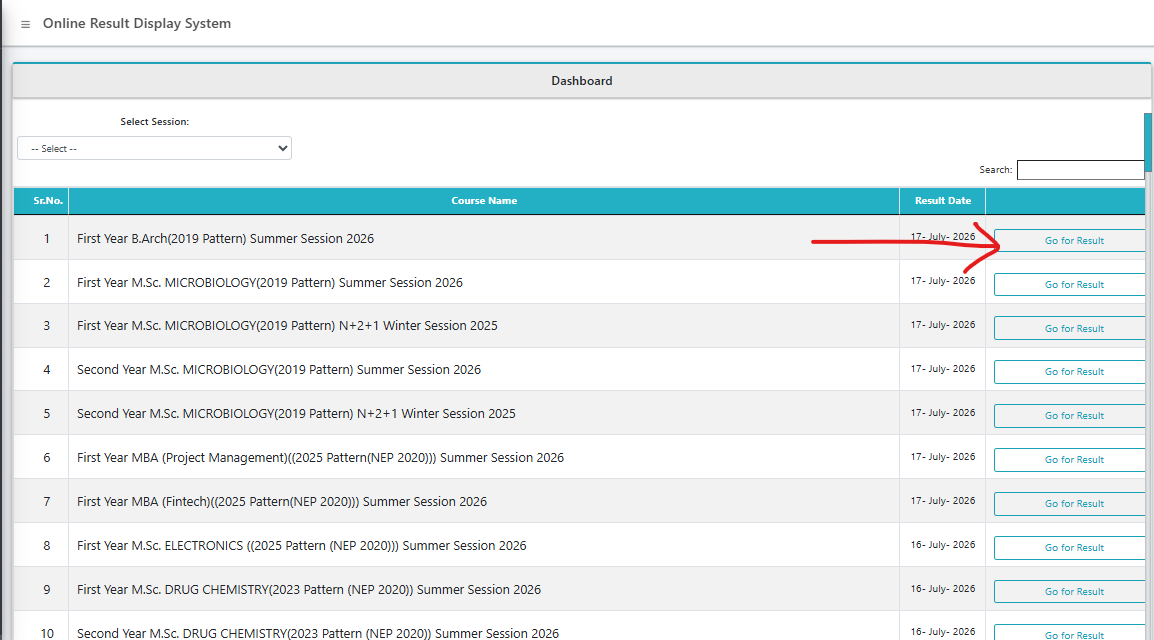Go for Result: Second Year Microbiology Winter 2025

click(1069, 416)
